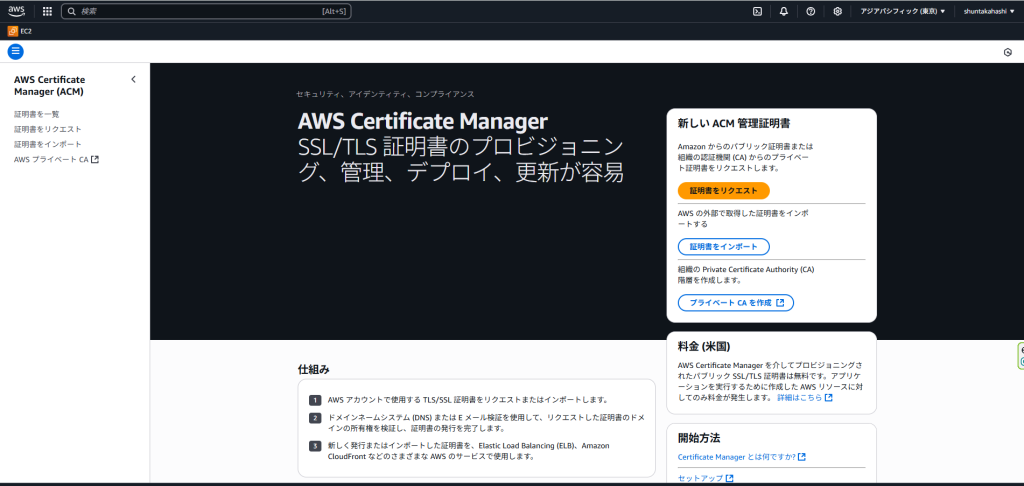Image resolution: width=1024 pixels, height=486 pixels.
Task: Open the help question mark icon
Action: [x=810, y=11]
